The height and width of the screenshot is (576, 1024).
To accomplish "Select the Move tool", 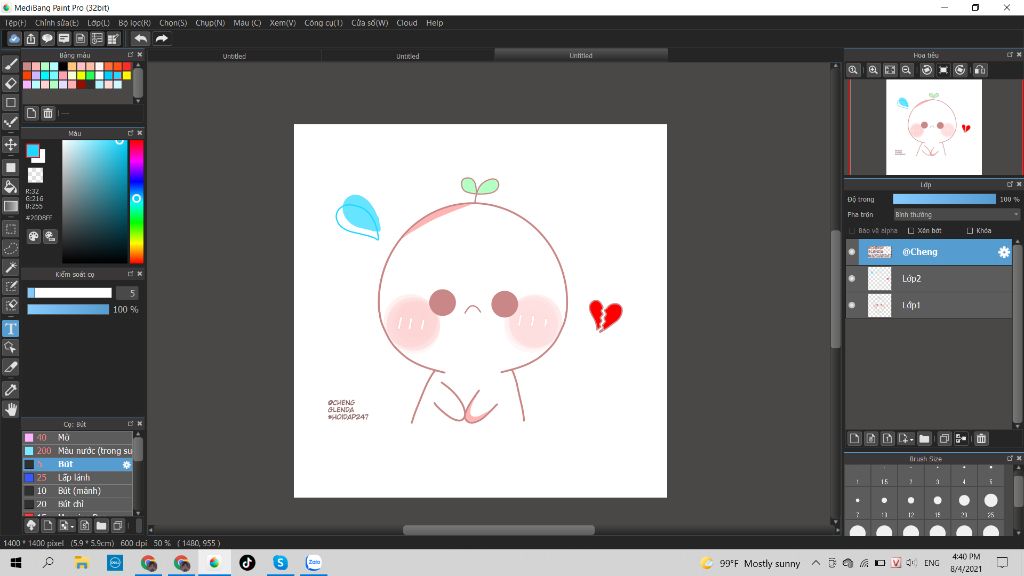I will [10, 144].
